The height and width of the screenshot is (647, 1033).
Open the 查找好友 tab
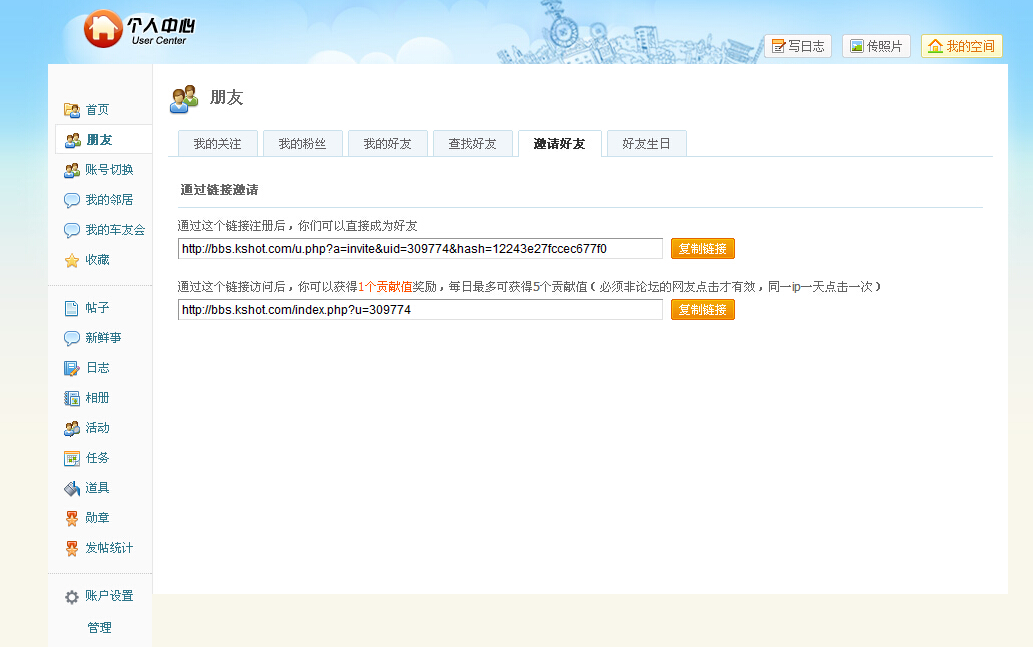pos(472,144)
